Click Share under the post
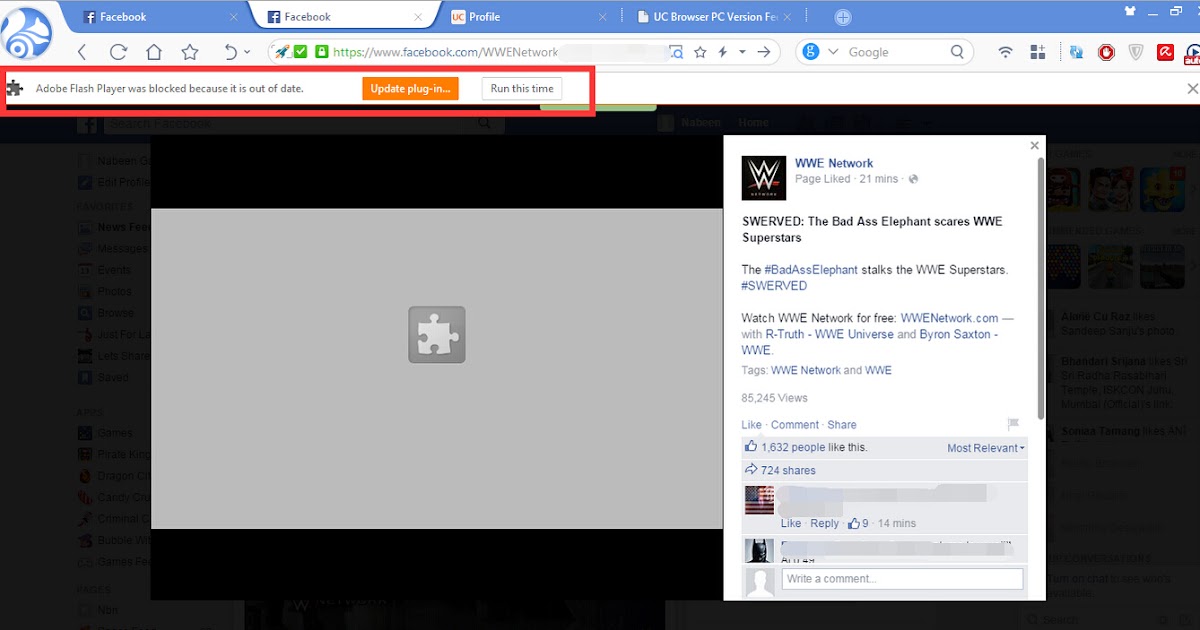 [842, 425]
